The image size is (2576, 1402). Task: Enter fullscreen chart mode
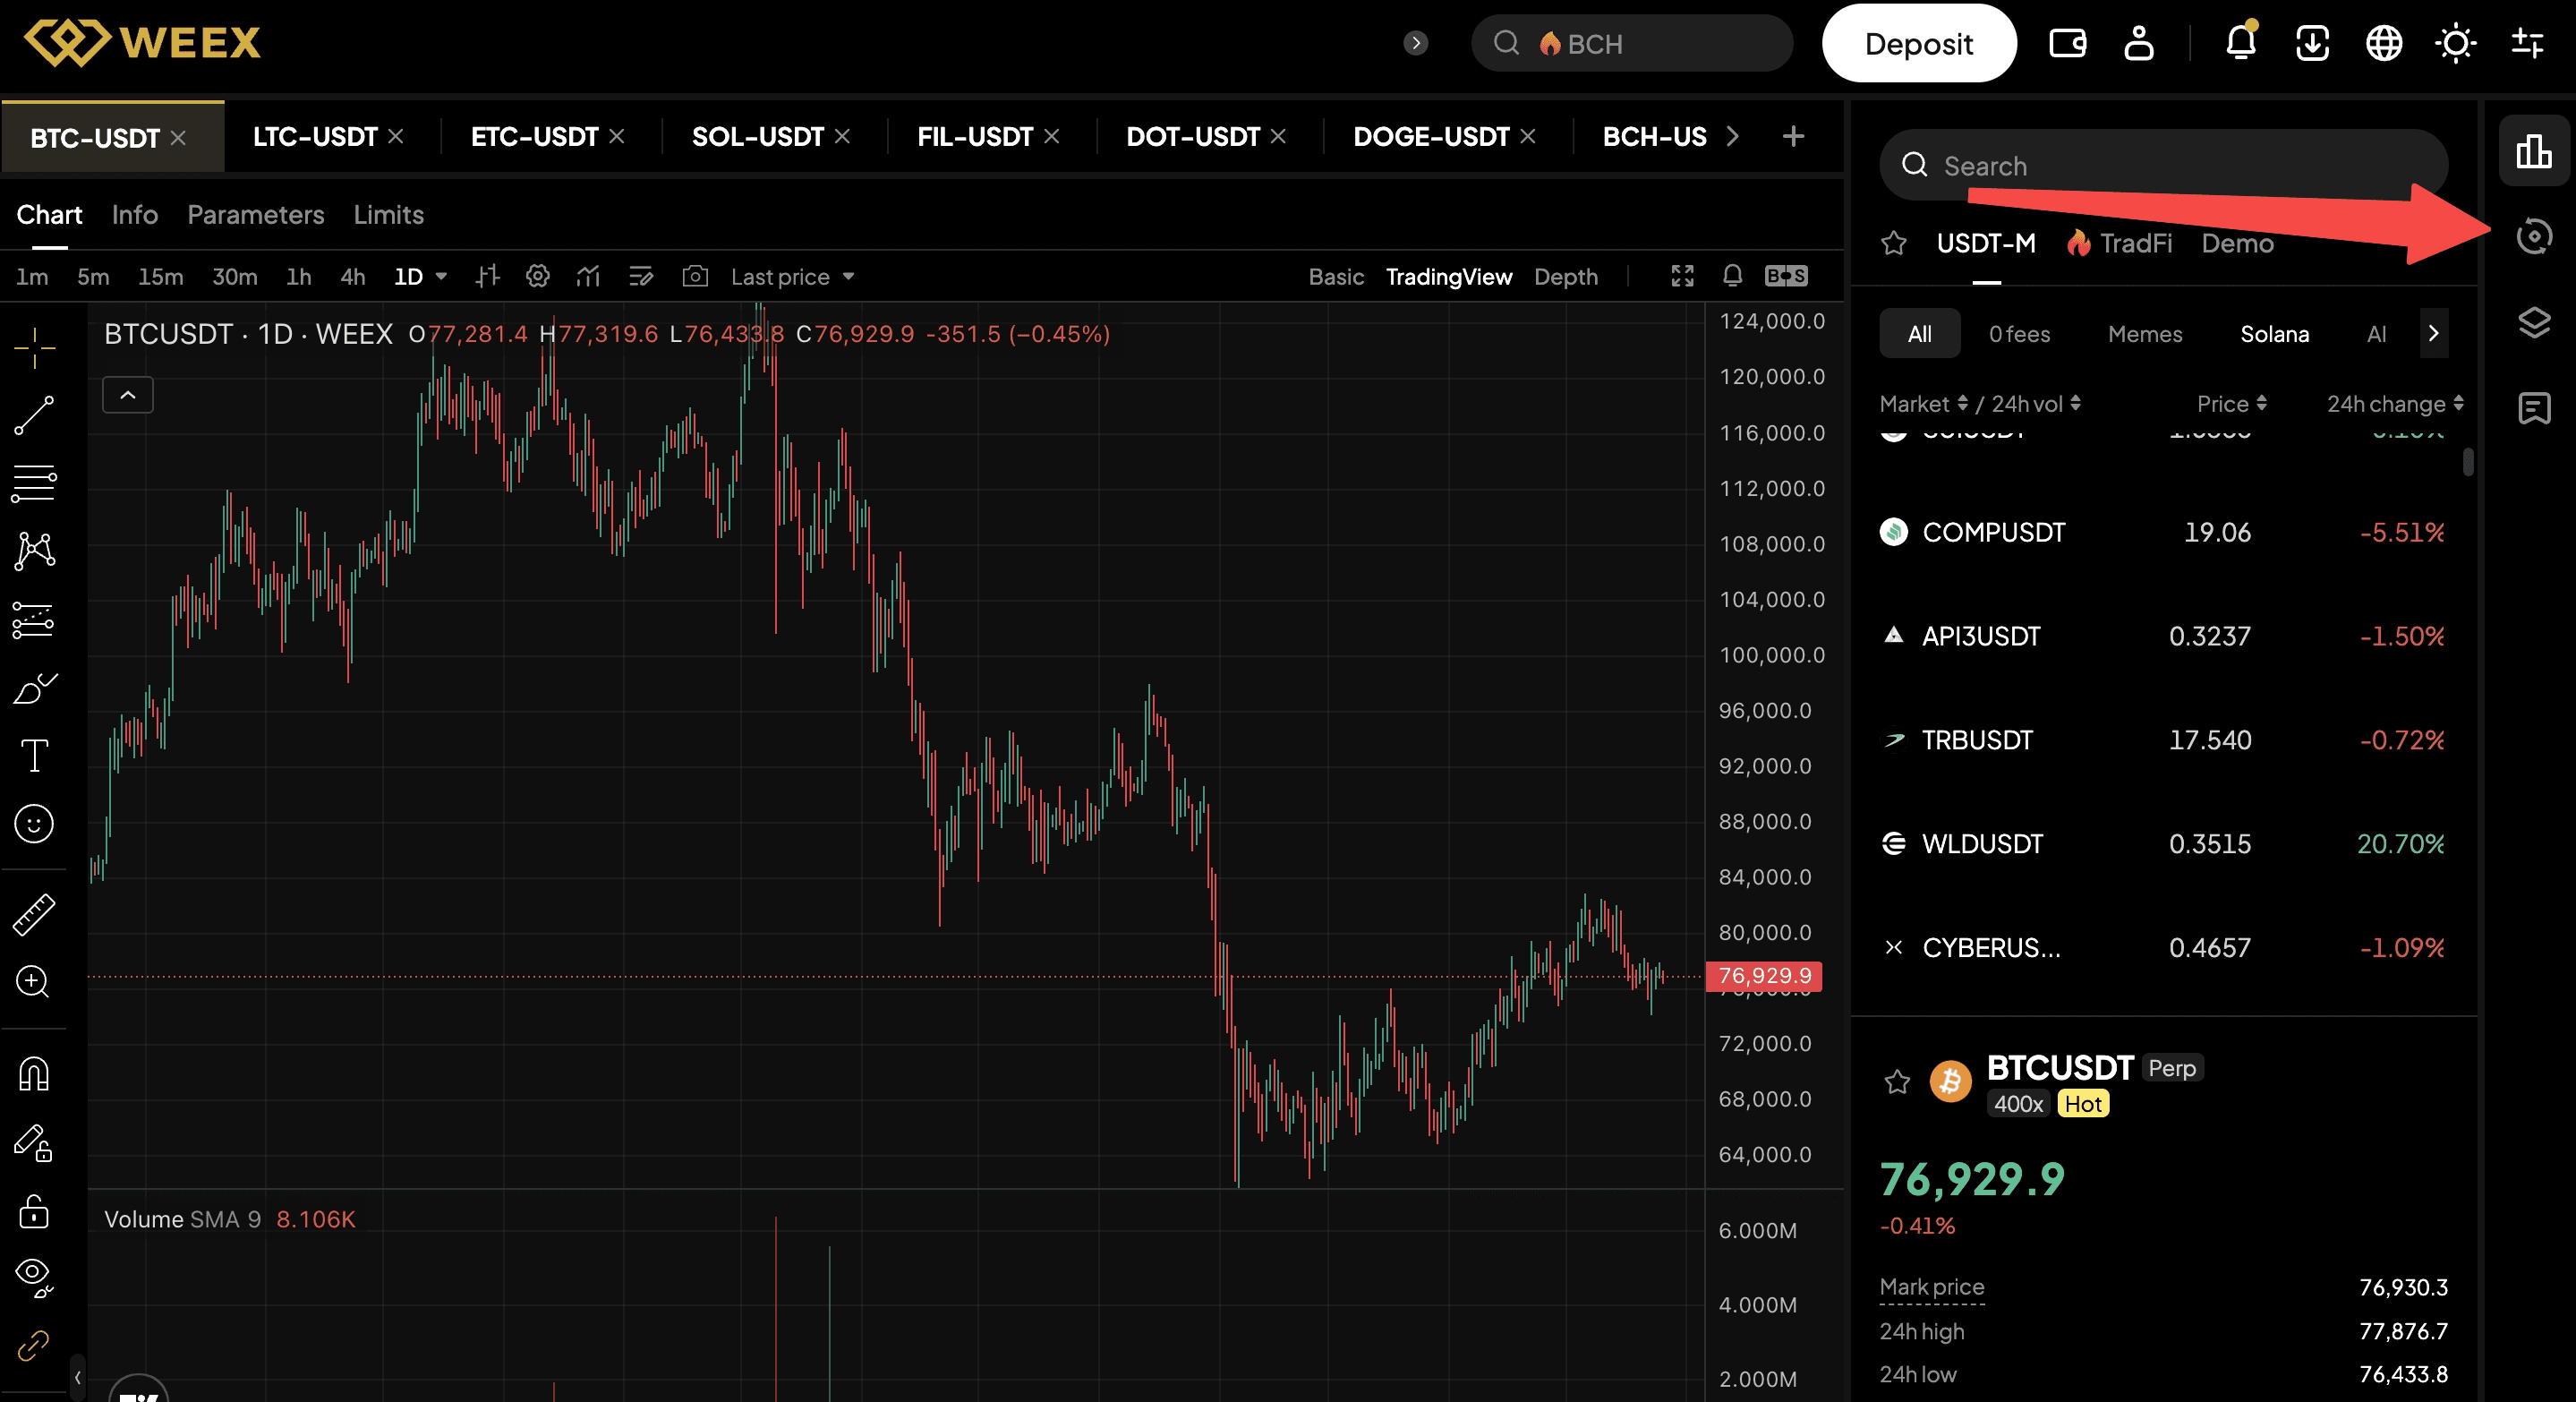(1683, 276)
